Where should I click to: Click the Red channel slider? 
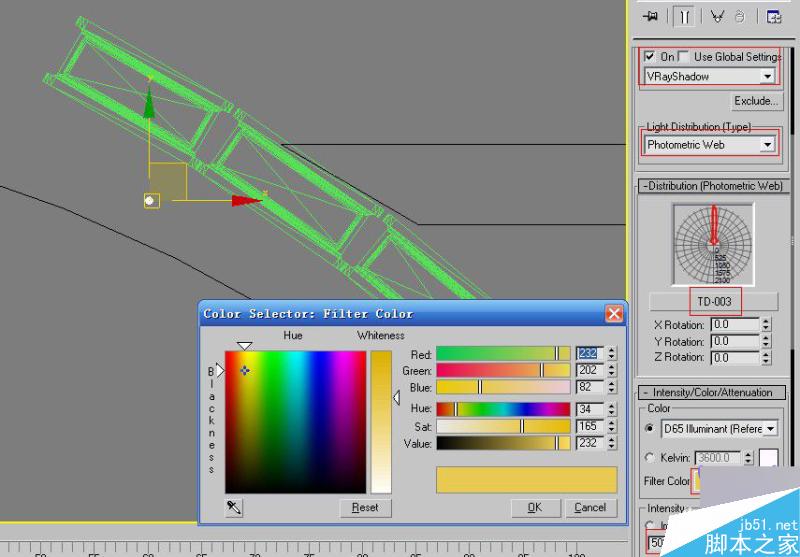[503, 353]
